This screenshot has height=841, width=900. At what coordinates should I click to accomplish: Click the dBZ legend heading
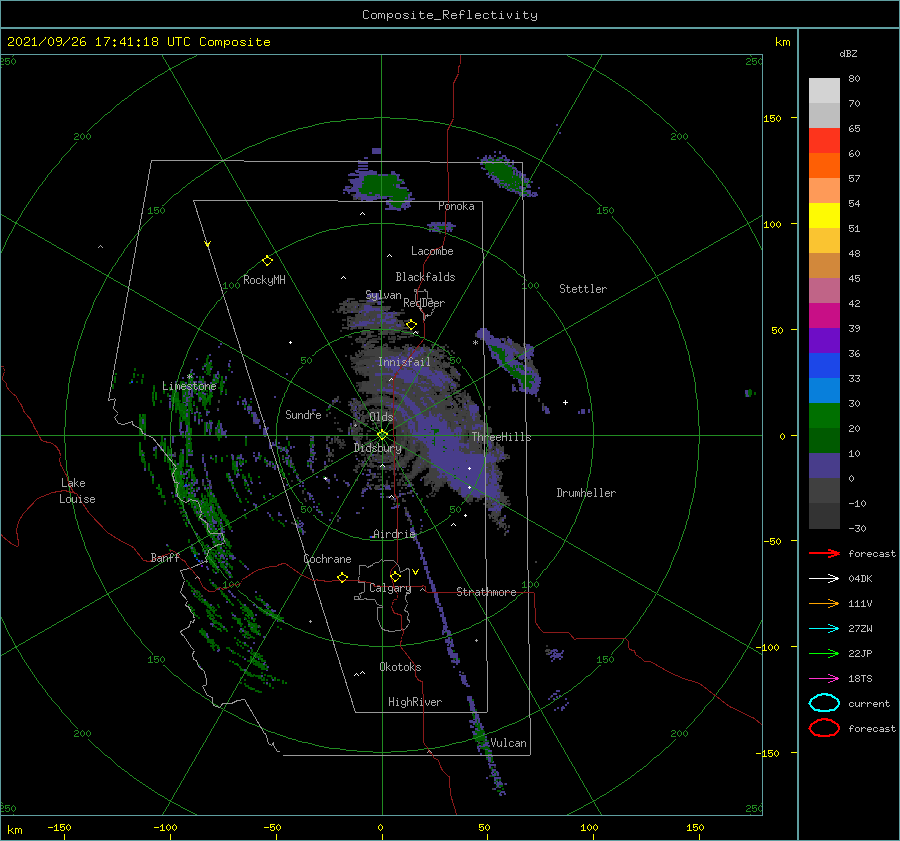click(848, 53)
